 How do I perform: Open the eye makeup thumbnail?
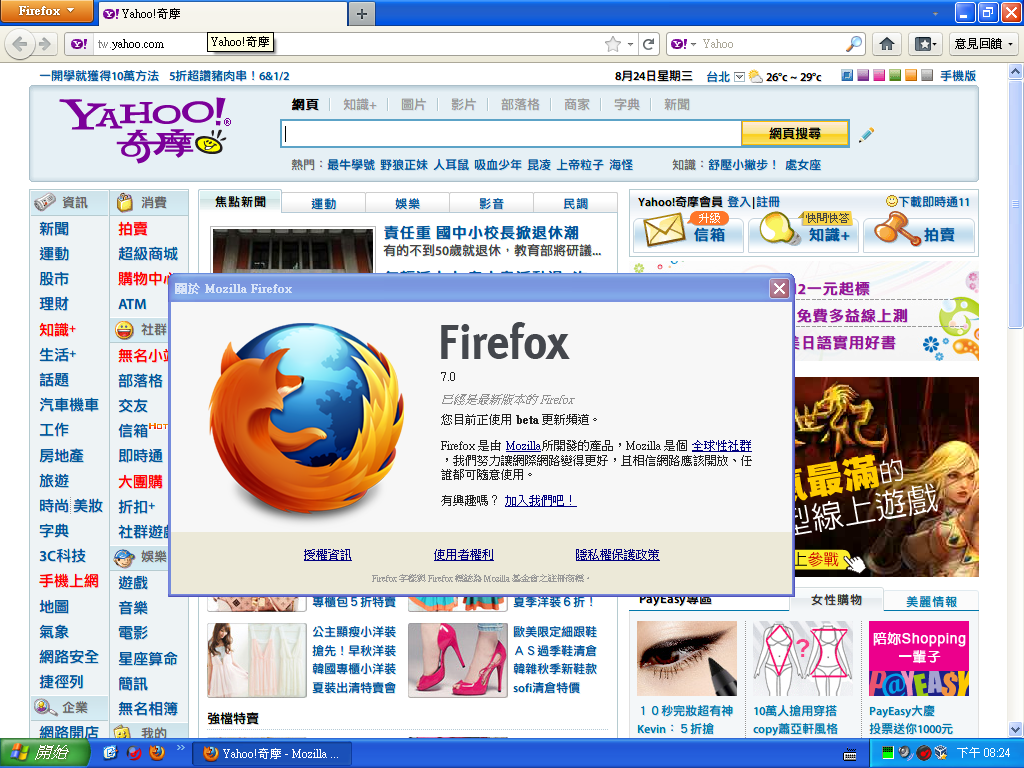686,658
